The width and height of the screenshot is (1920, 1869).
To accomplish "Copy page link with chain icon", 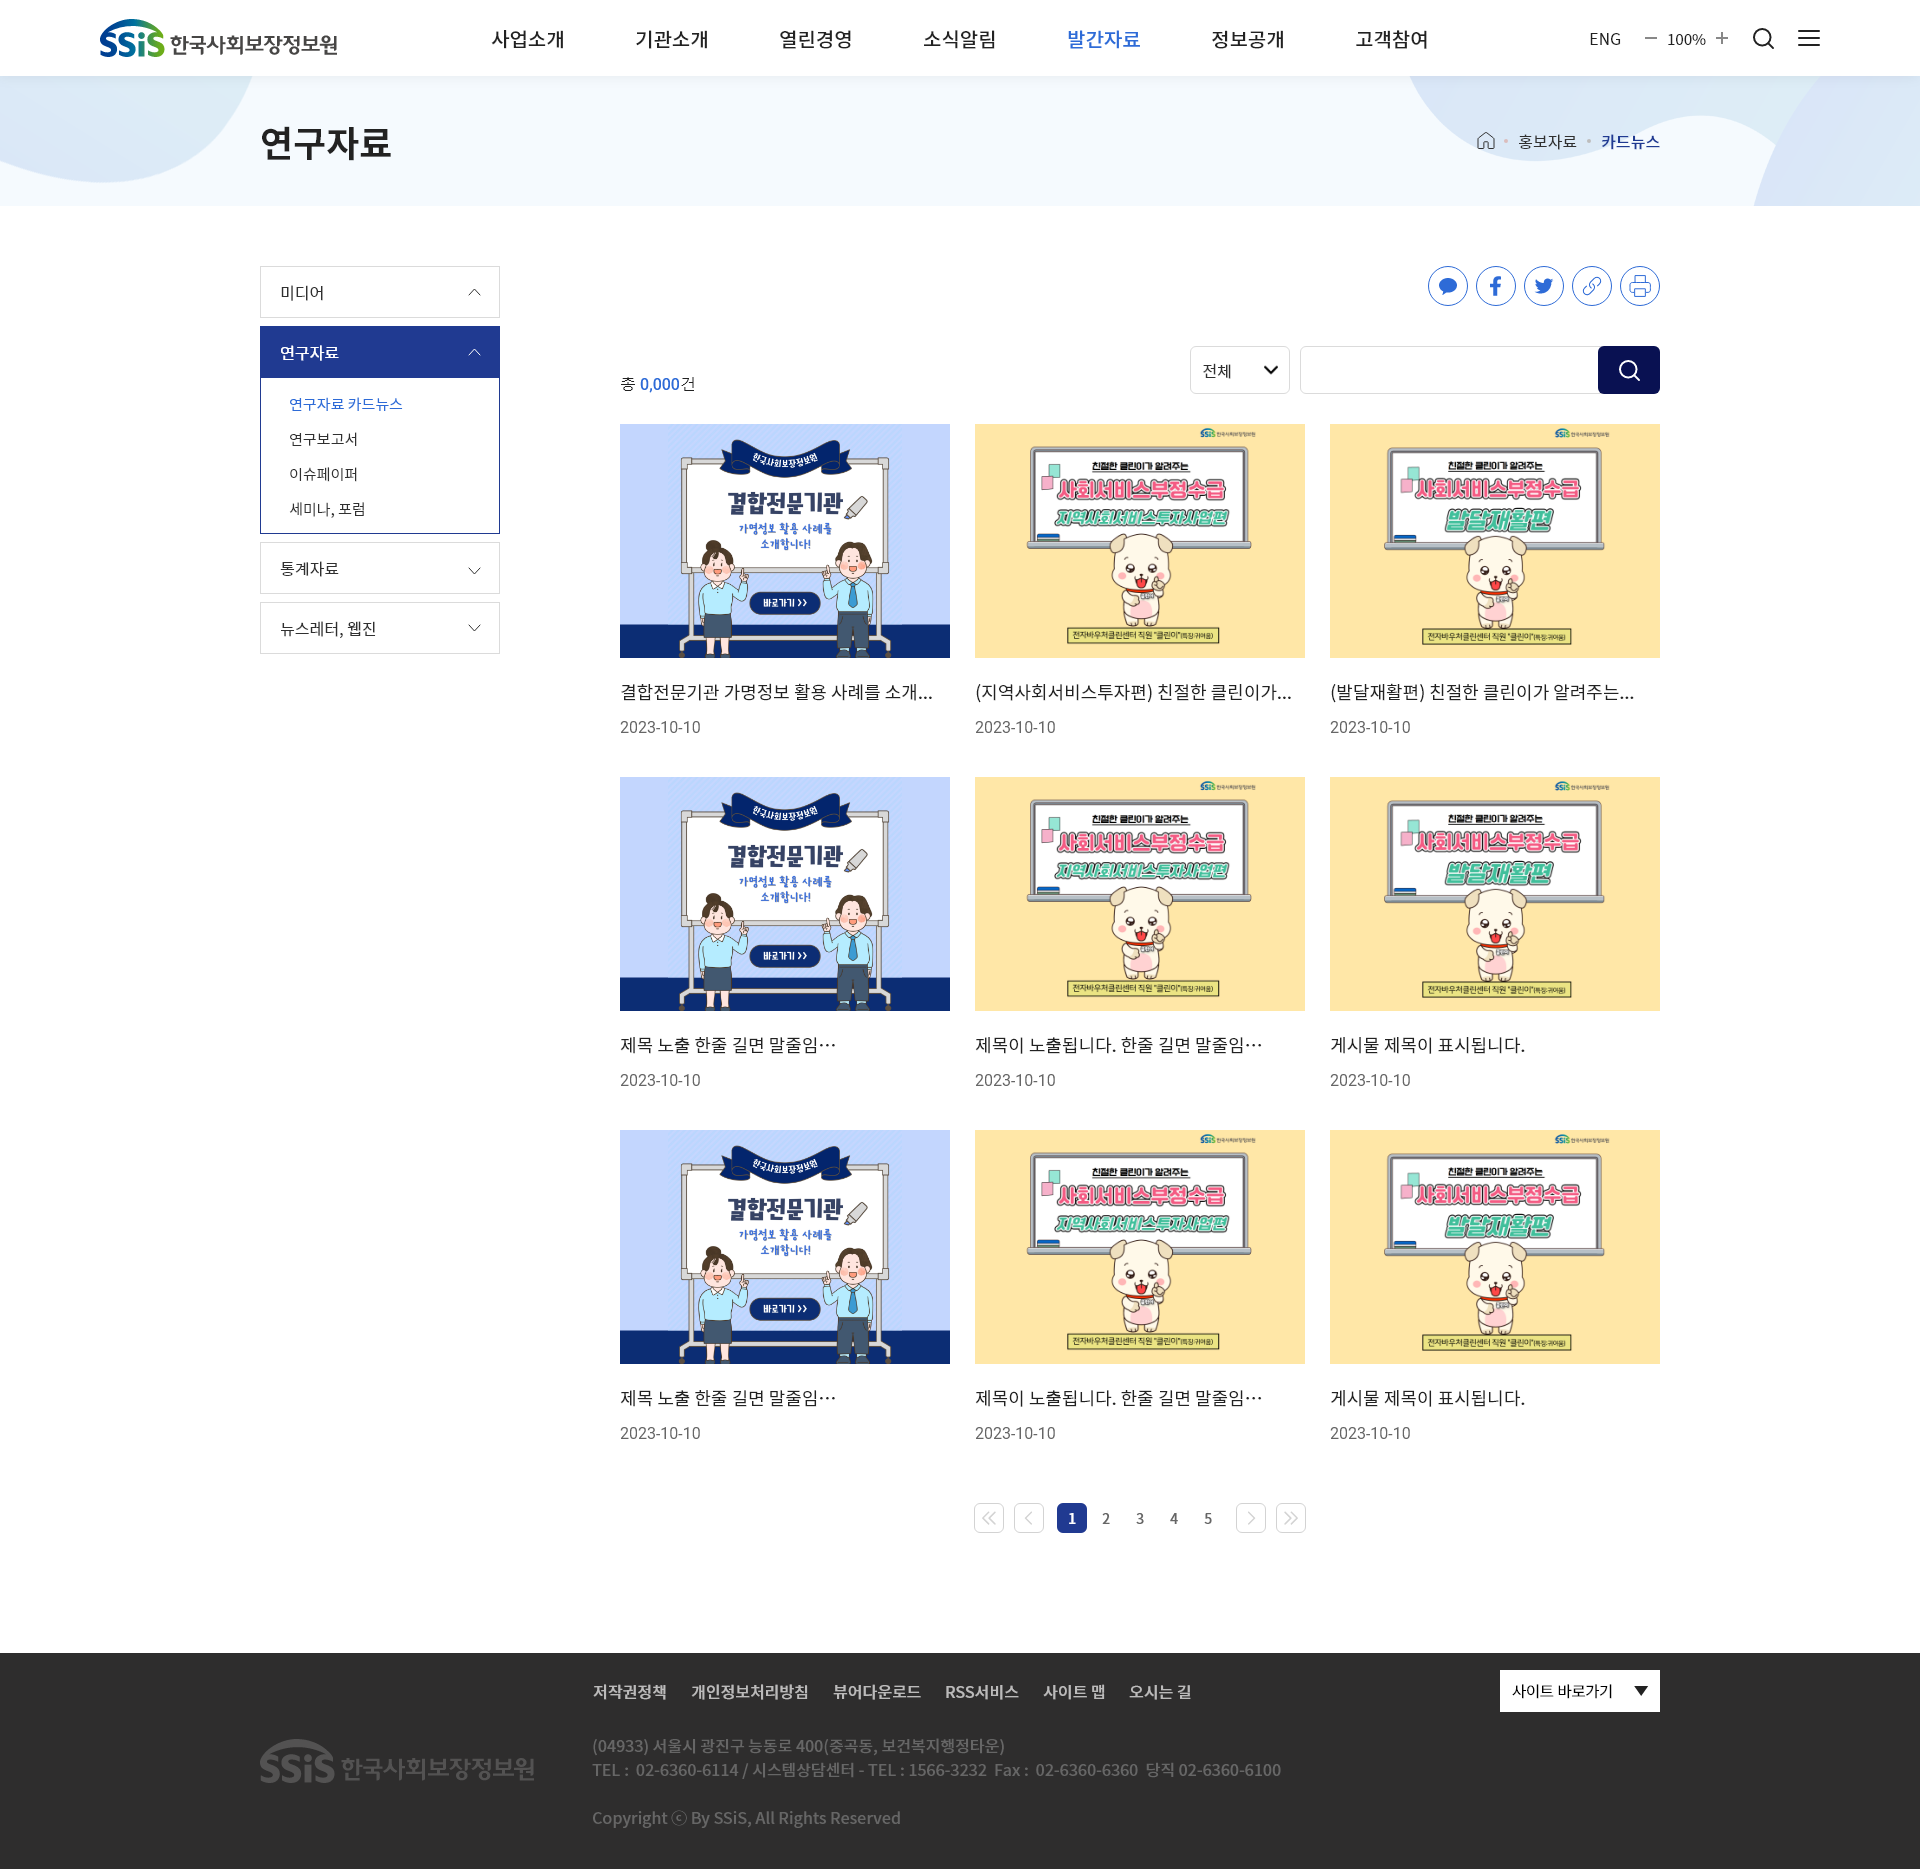I will (1591, 286).
